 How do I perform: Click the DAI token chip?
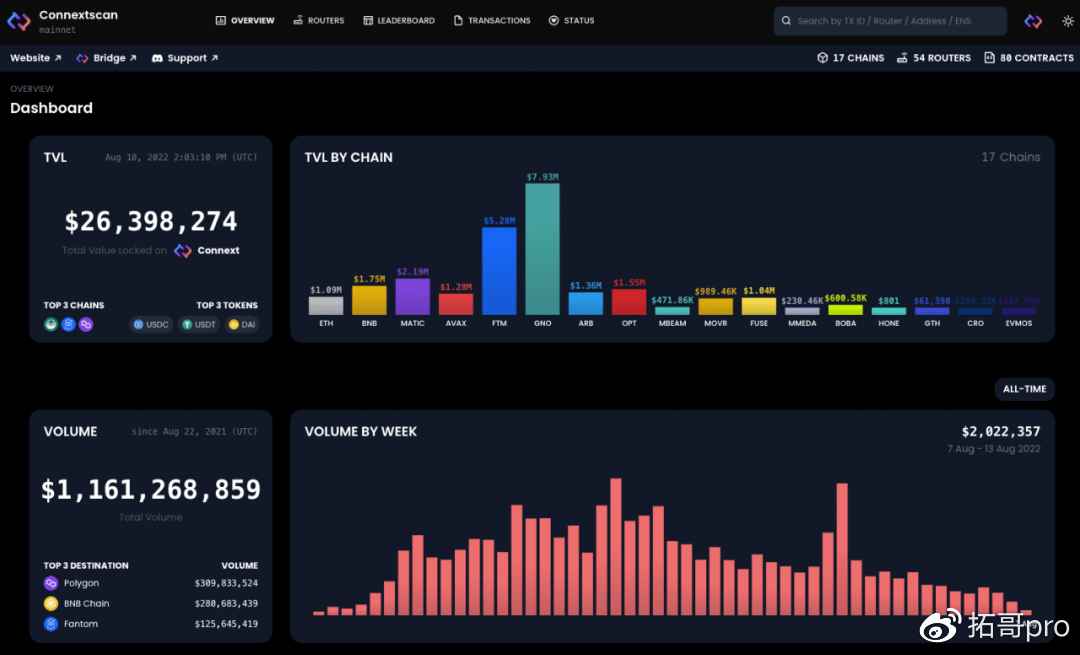pos(242,324)
